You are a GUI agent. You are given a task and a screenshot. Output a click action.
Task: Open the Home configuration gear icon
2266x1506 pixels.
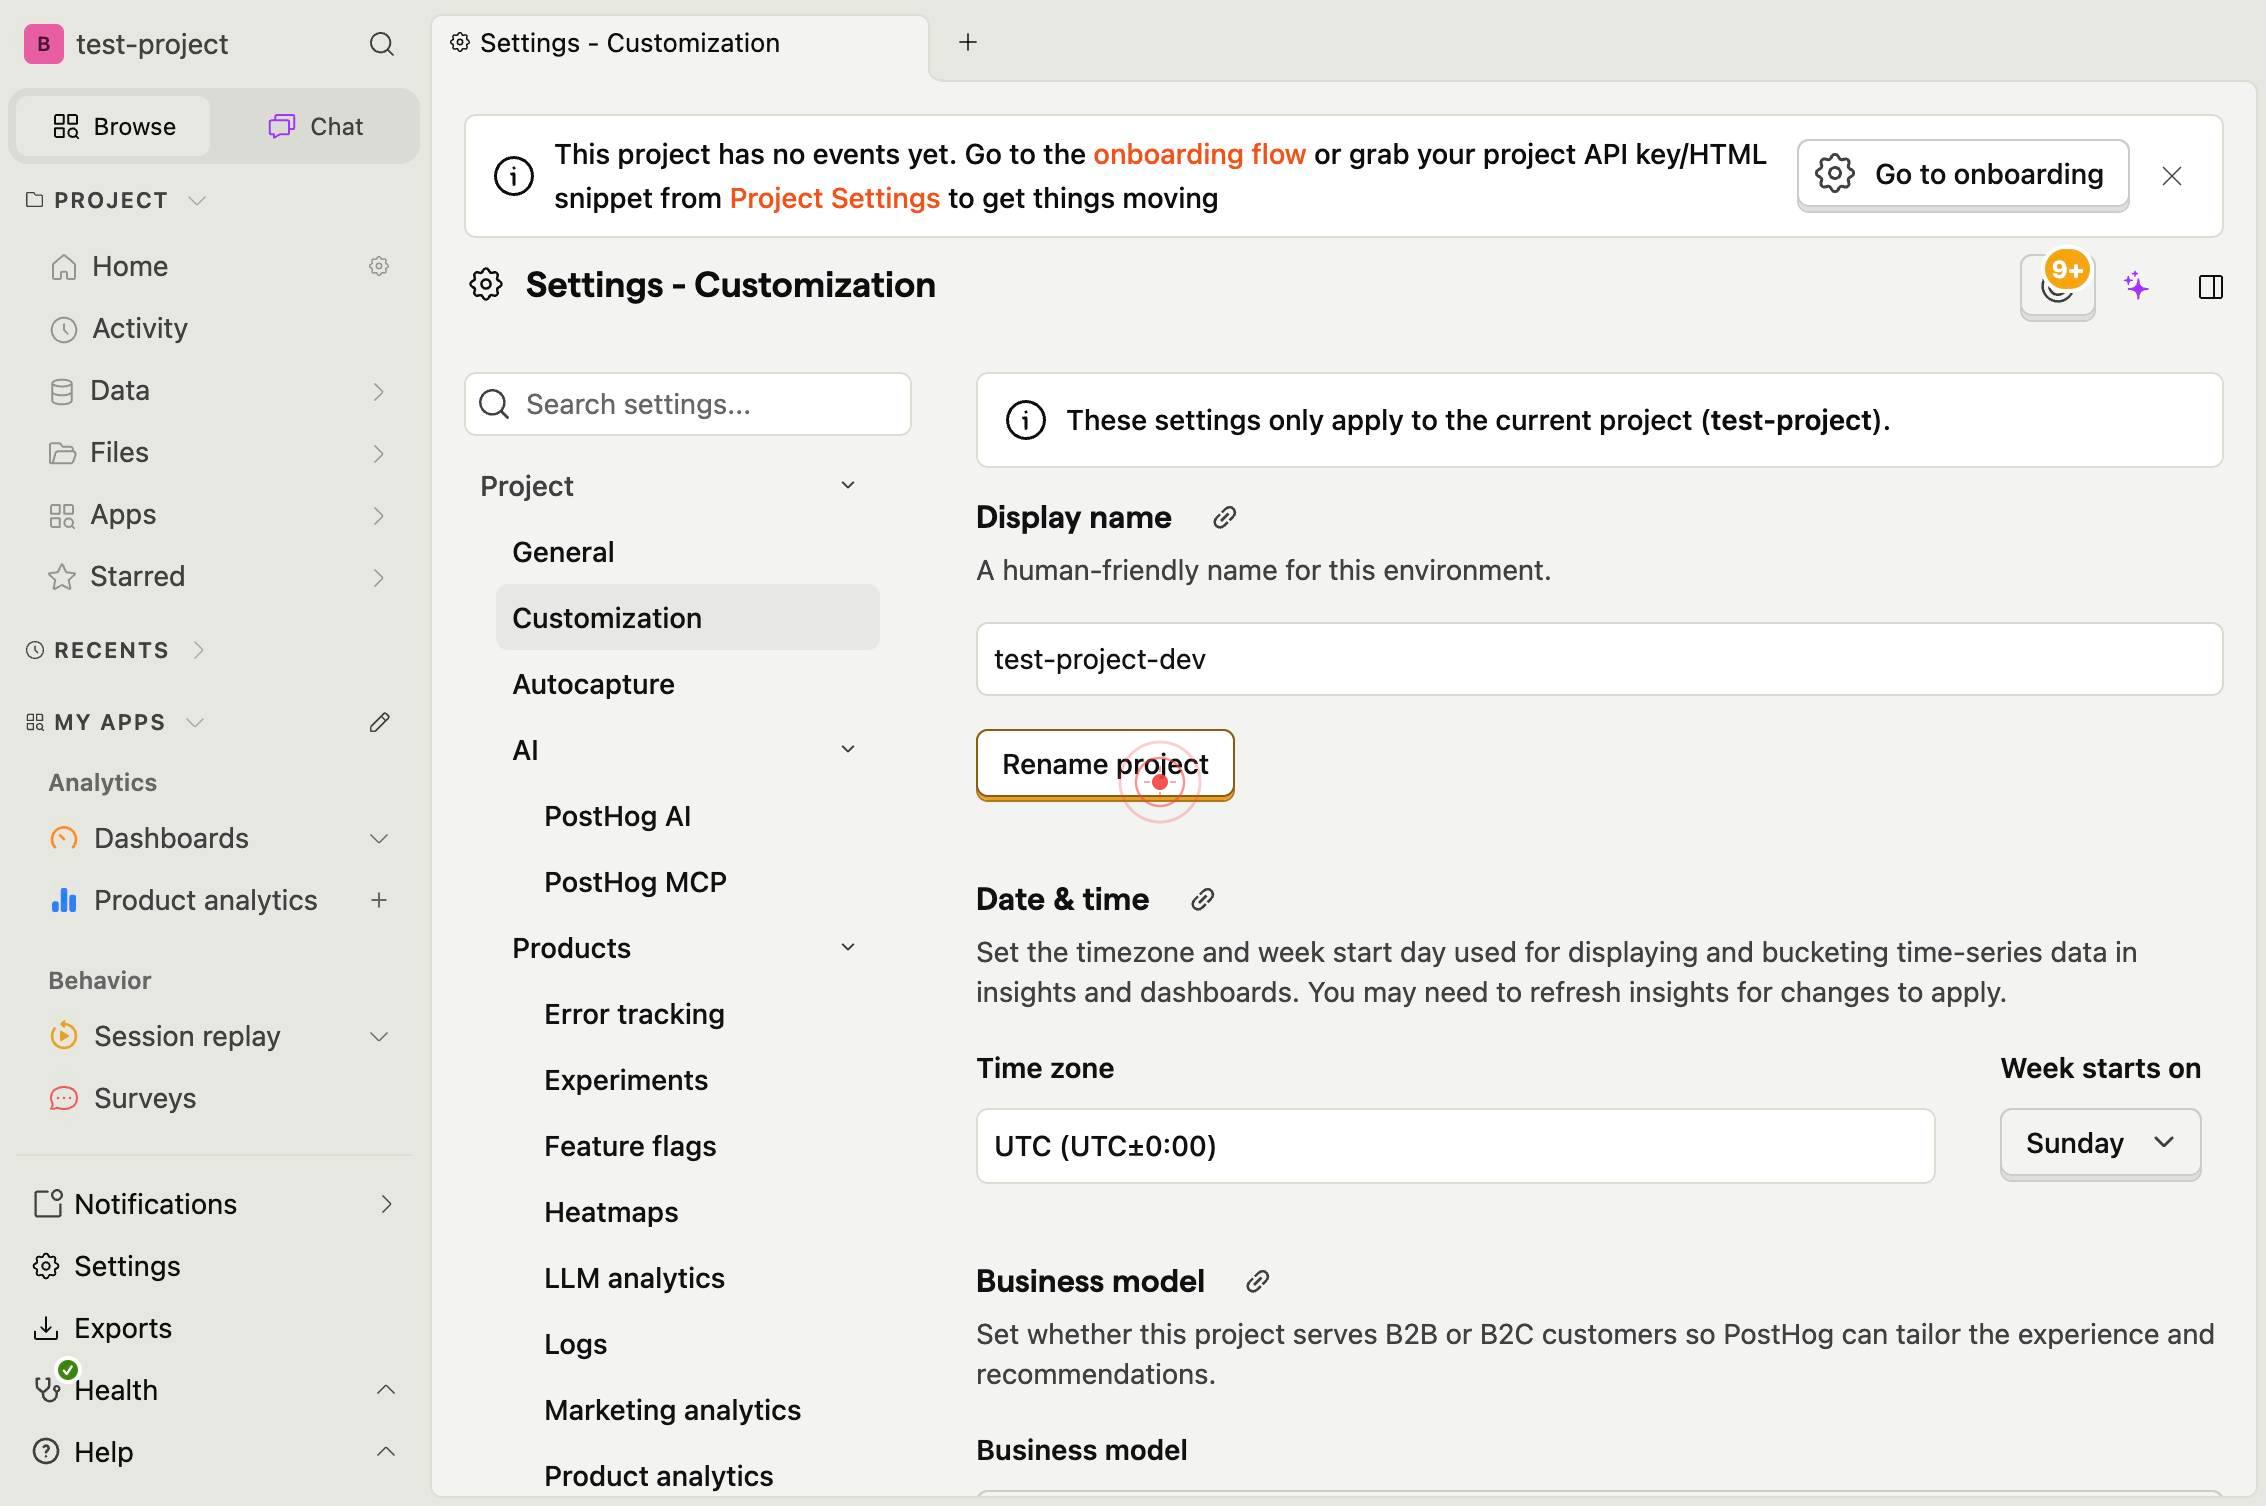click(379, 266)
